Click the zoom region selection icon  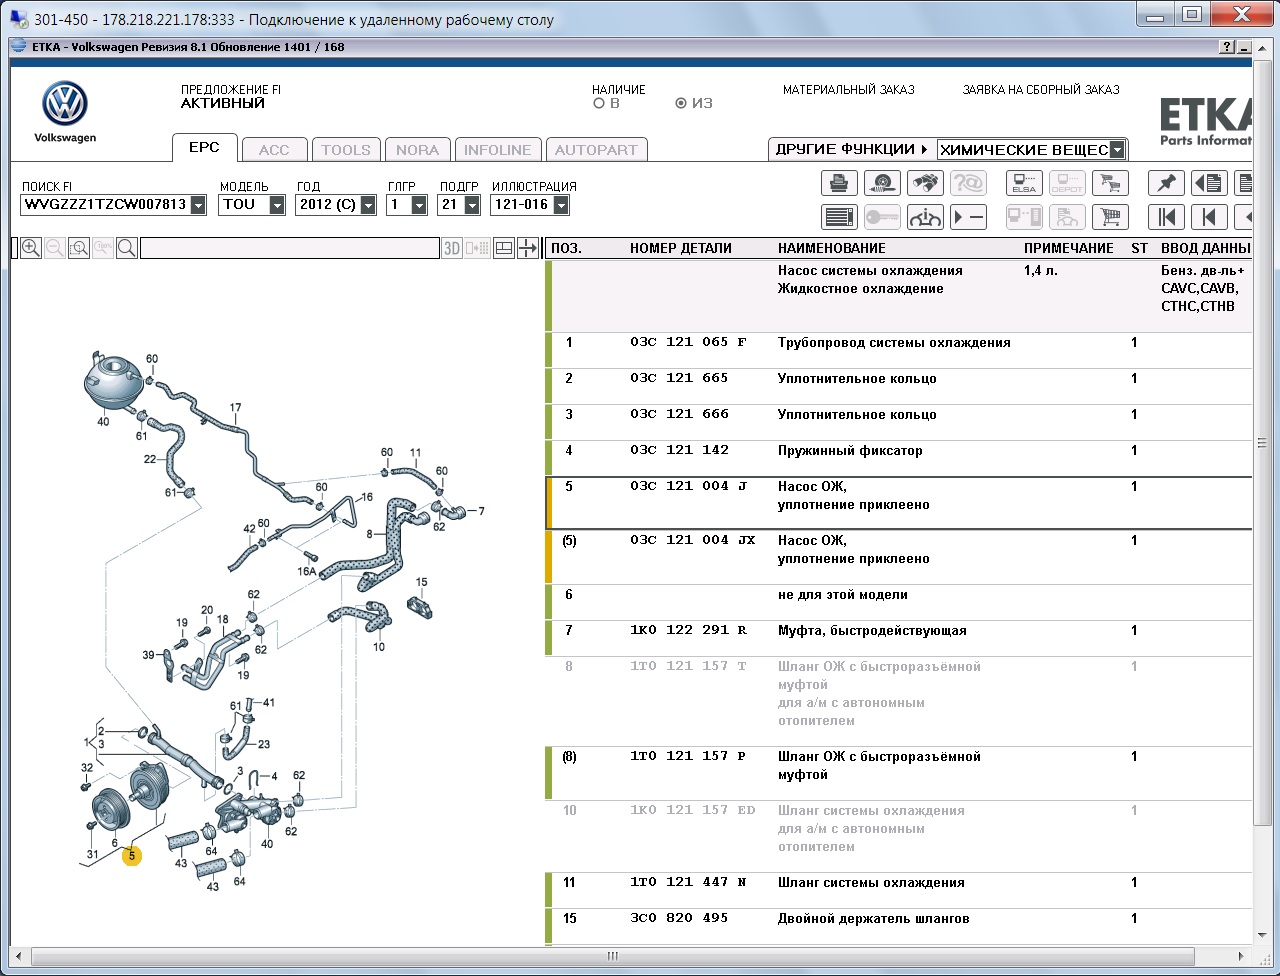coord(79,248)
